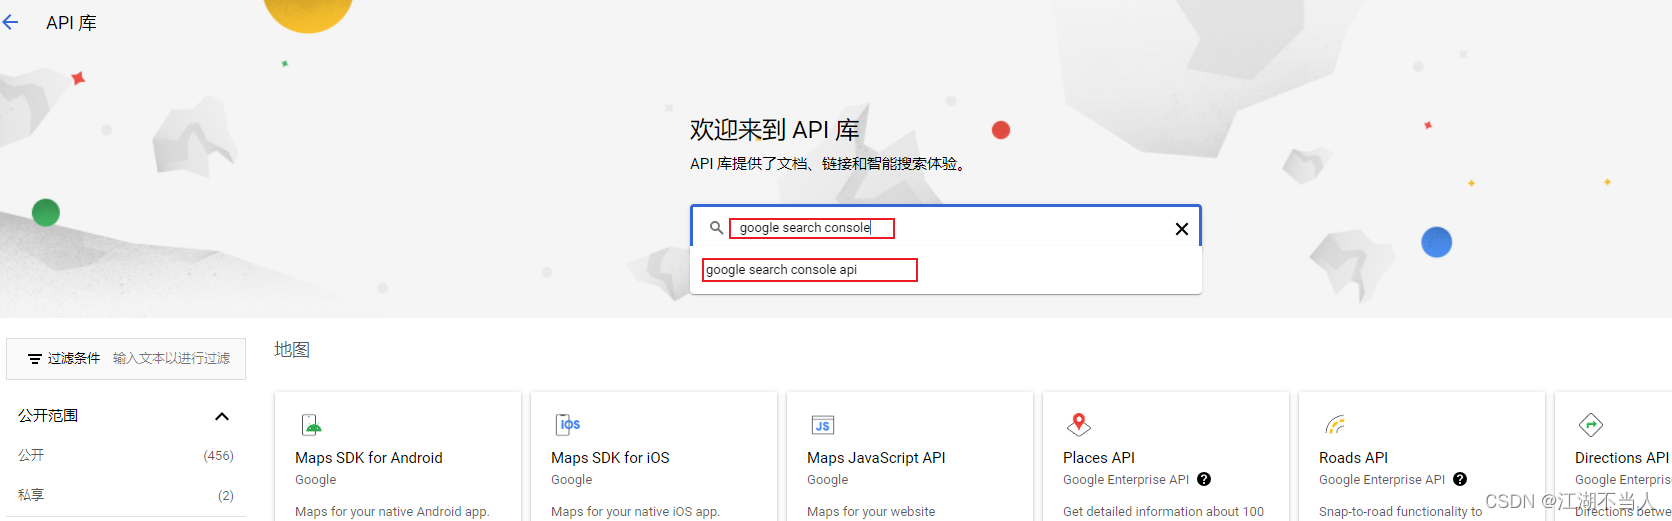Click the 地图 category heading

(292, 350)
